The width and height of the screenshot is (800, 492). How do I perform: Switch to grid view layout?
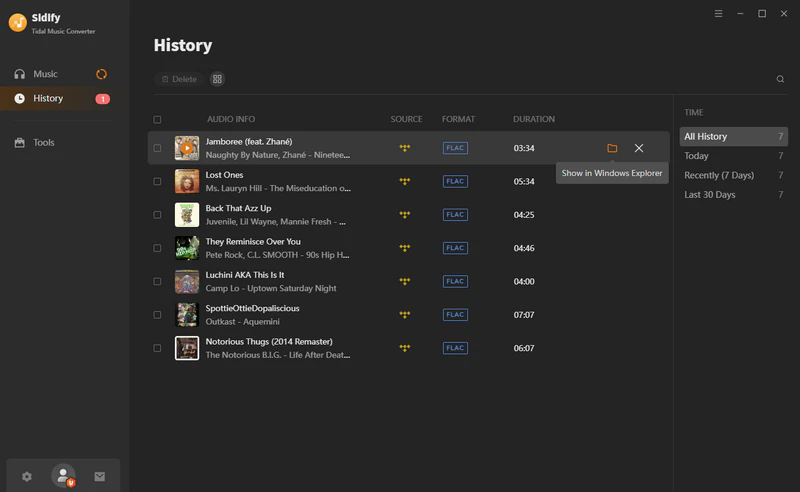click(x=217, y=79)
